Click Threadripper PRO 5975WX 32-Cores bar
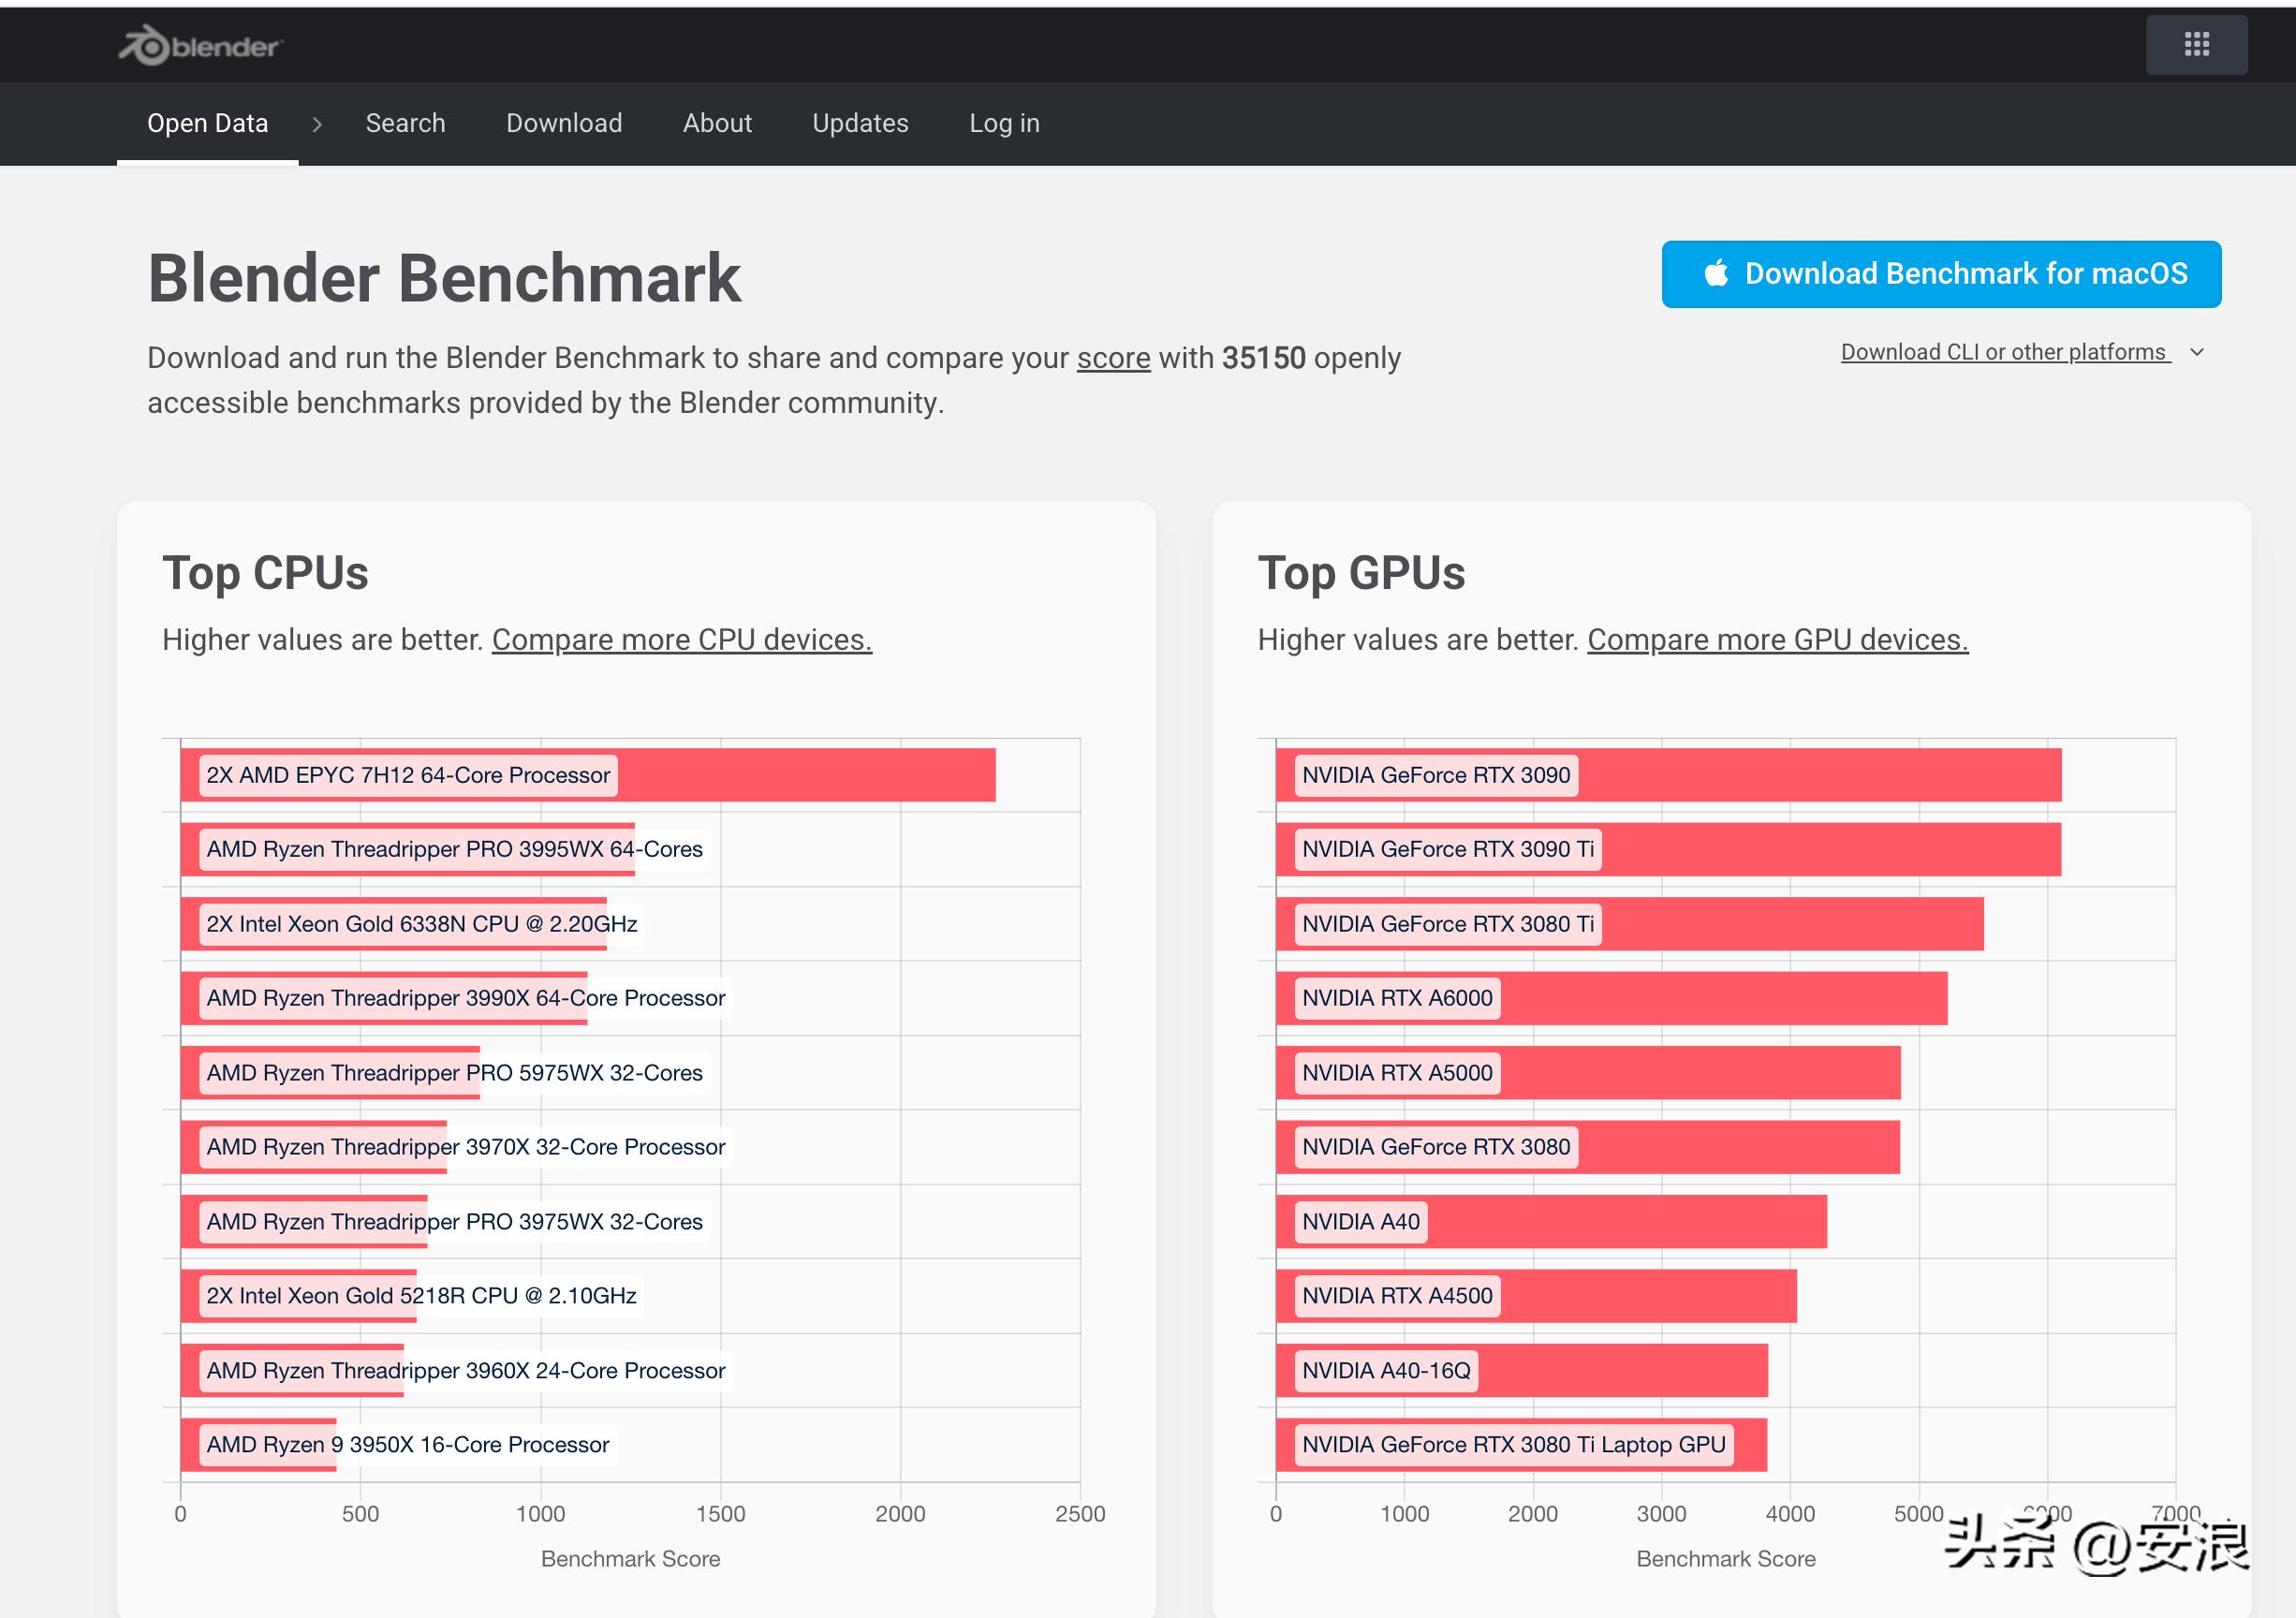Viewport: 2296px width, 1618px height. click(330, 1073)
